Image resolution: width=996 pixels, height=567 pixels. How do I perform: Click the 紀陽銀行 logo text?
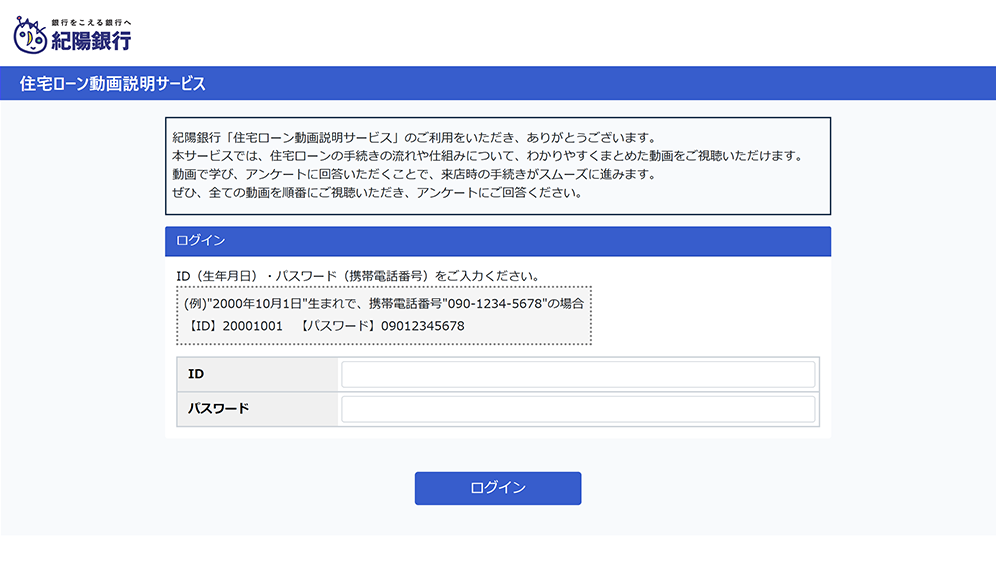coord(91,41)
